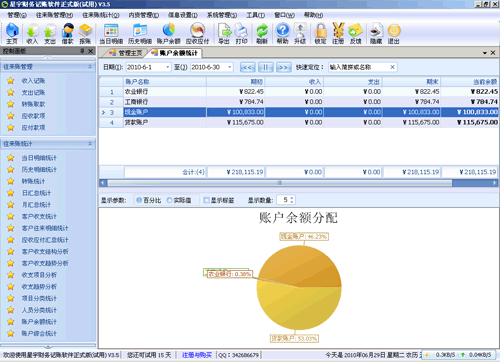Click star icon beside 收入记账
The image size is (500, 362).
11,81
